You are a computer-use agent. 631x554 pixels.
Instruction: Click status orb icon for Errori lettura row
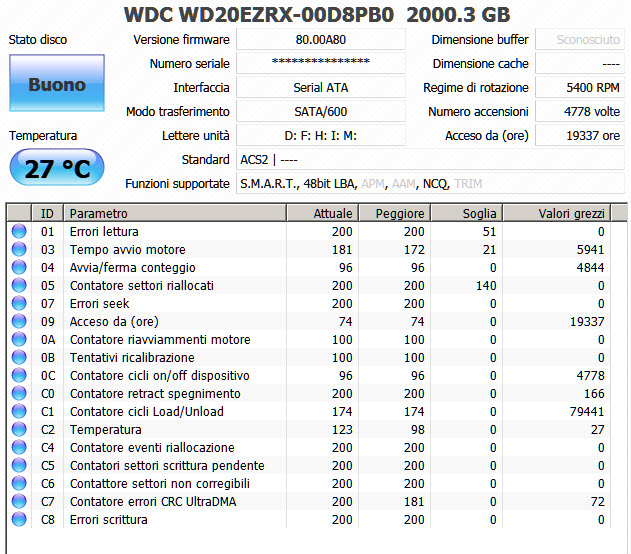click(19, 231)
